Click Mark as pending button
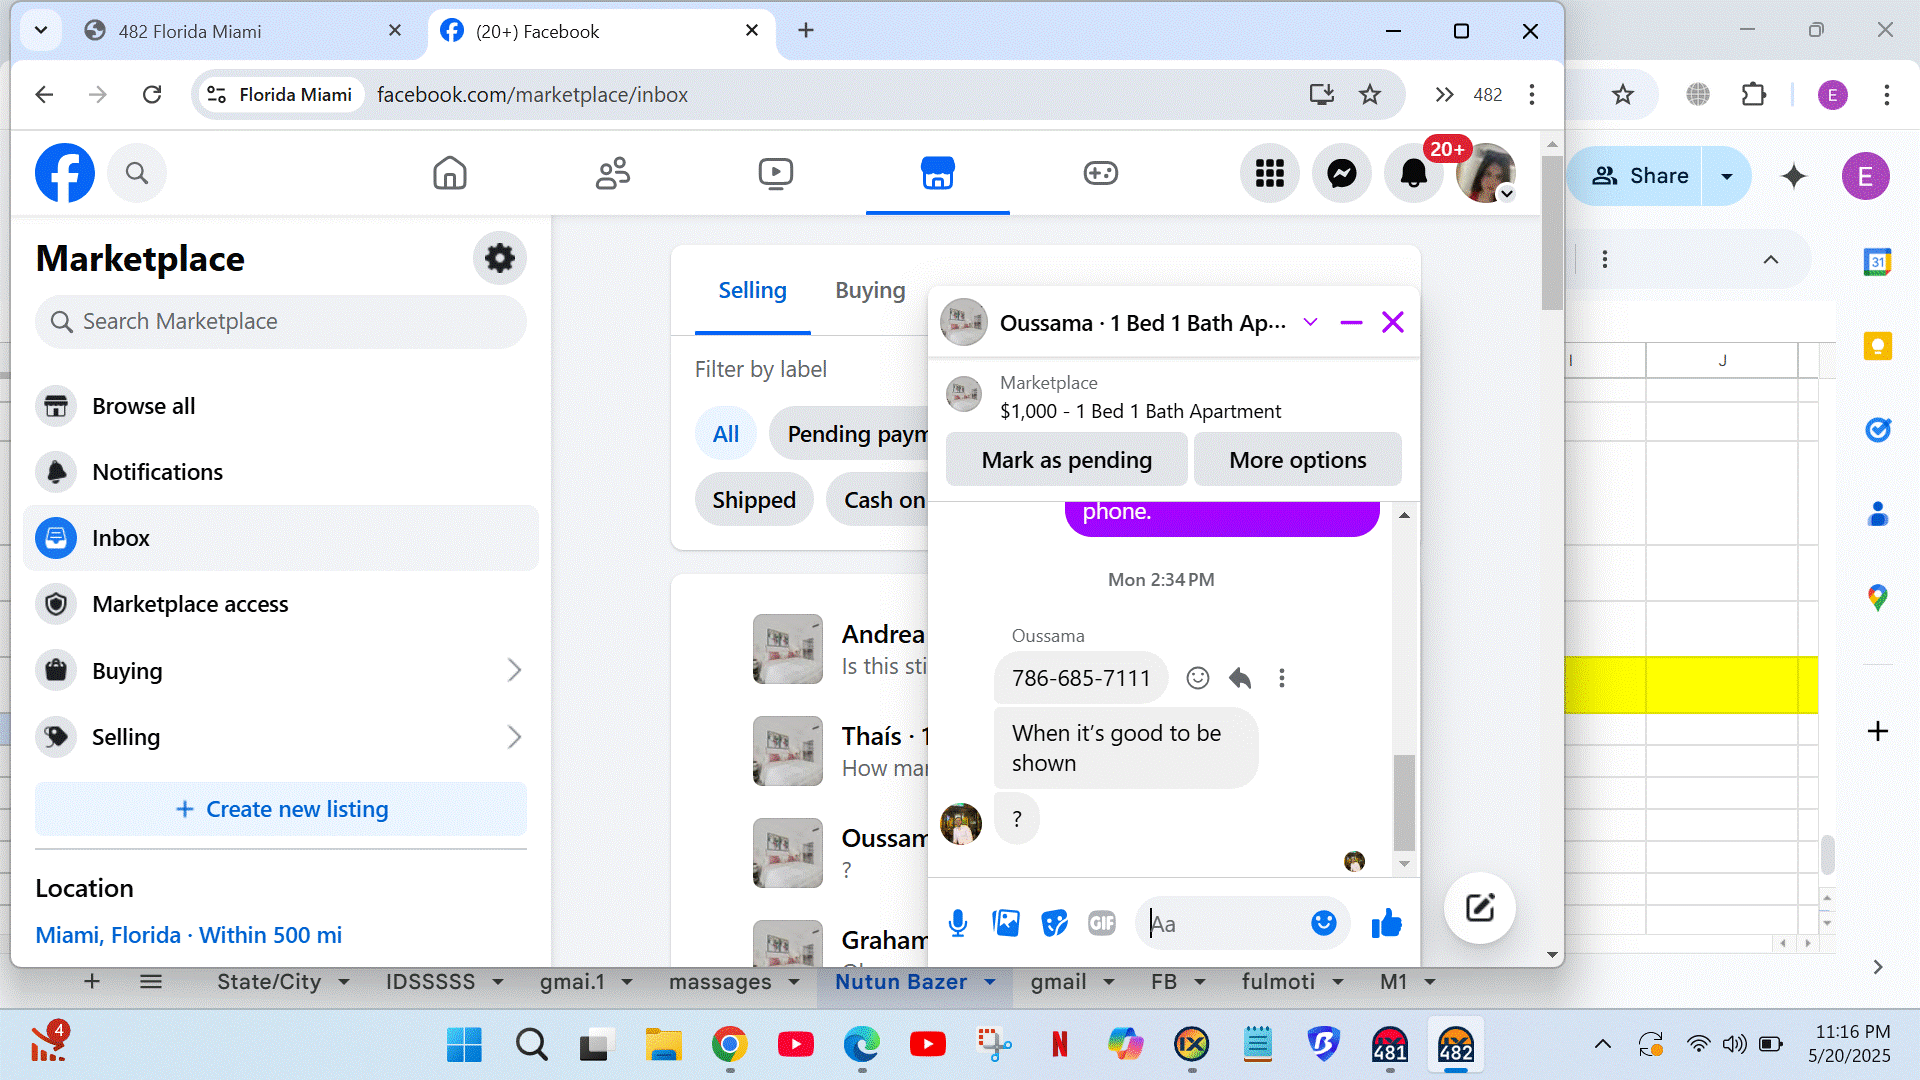This screenshot has height=1080, width=1920. (x=1066, y=460)
